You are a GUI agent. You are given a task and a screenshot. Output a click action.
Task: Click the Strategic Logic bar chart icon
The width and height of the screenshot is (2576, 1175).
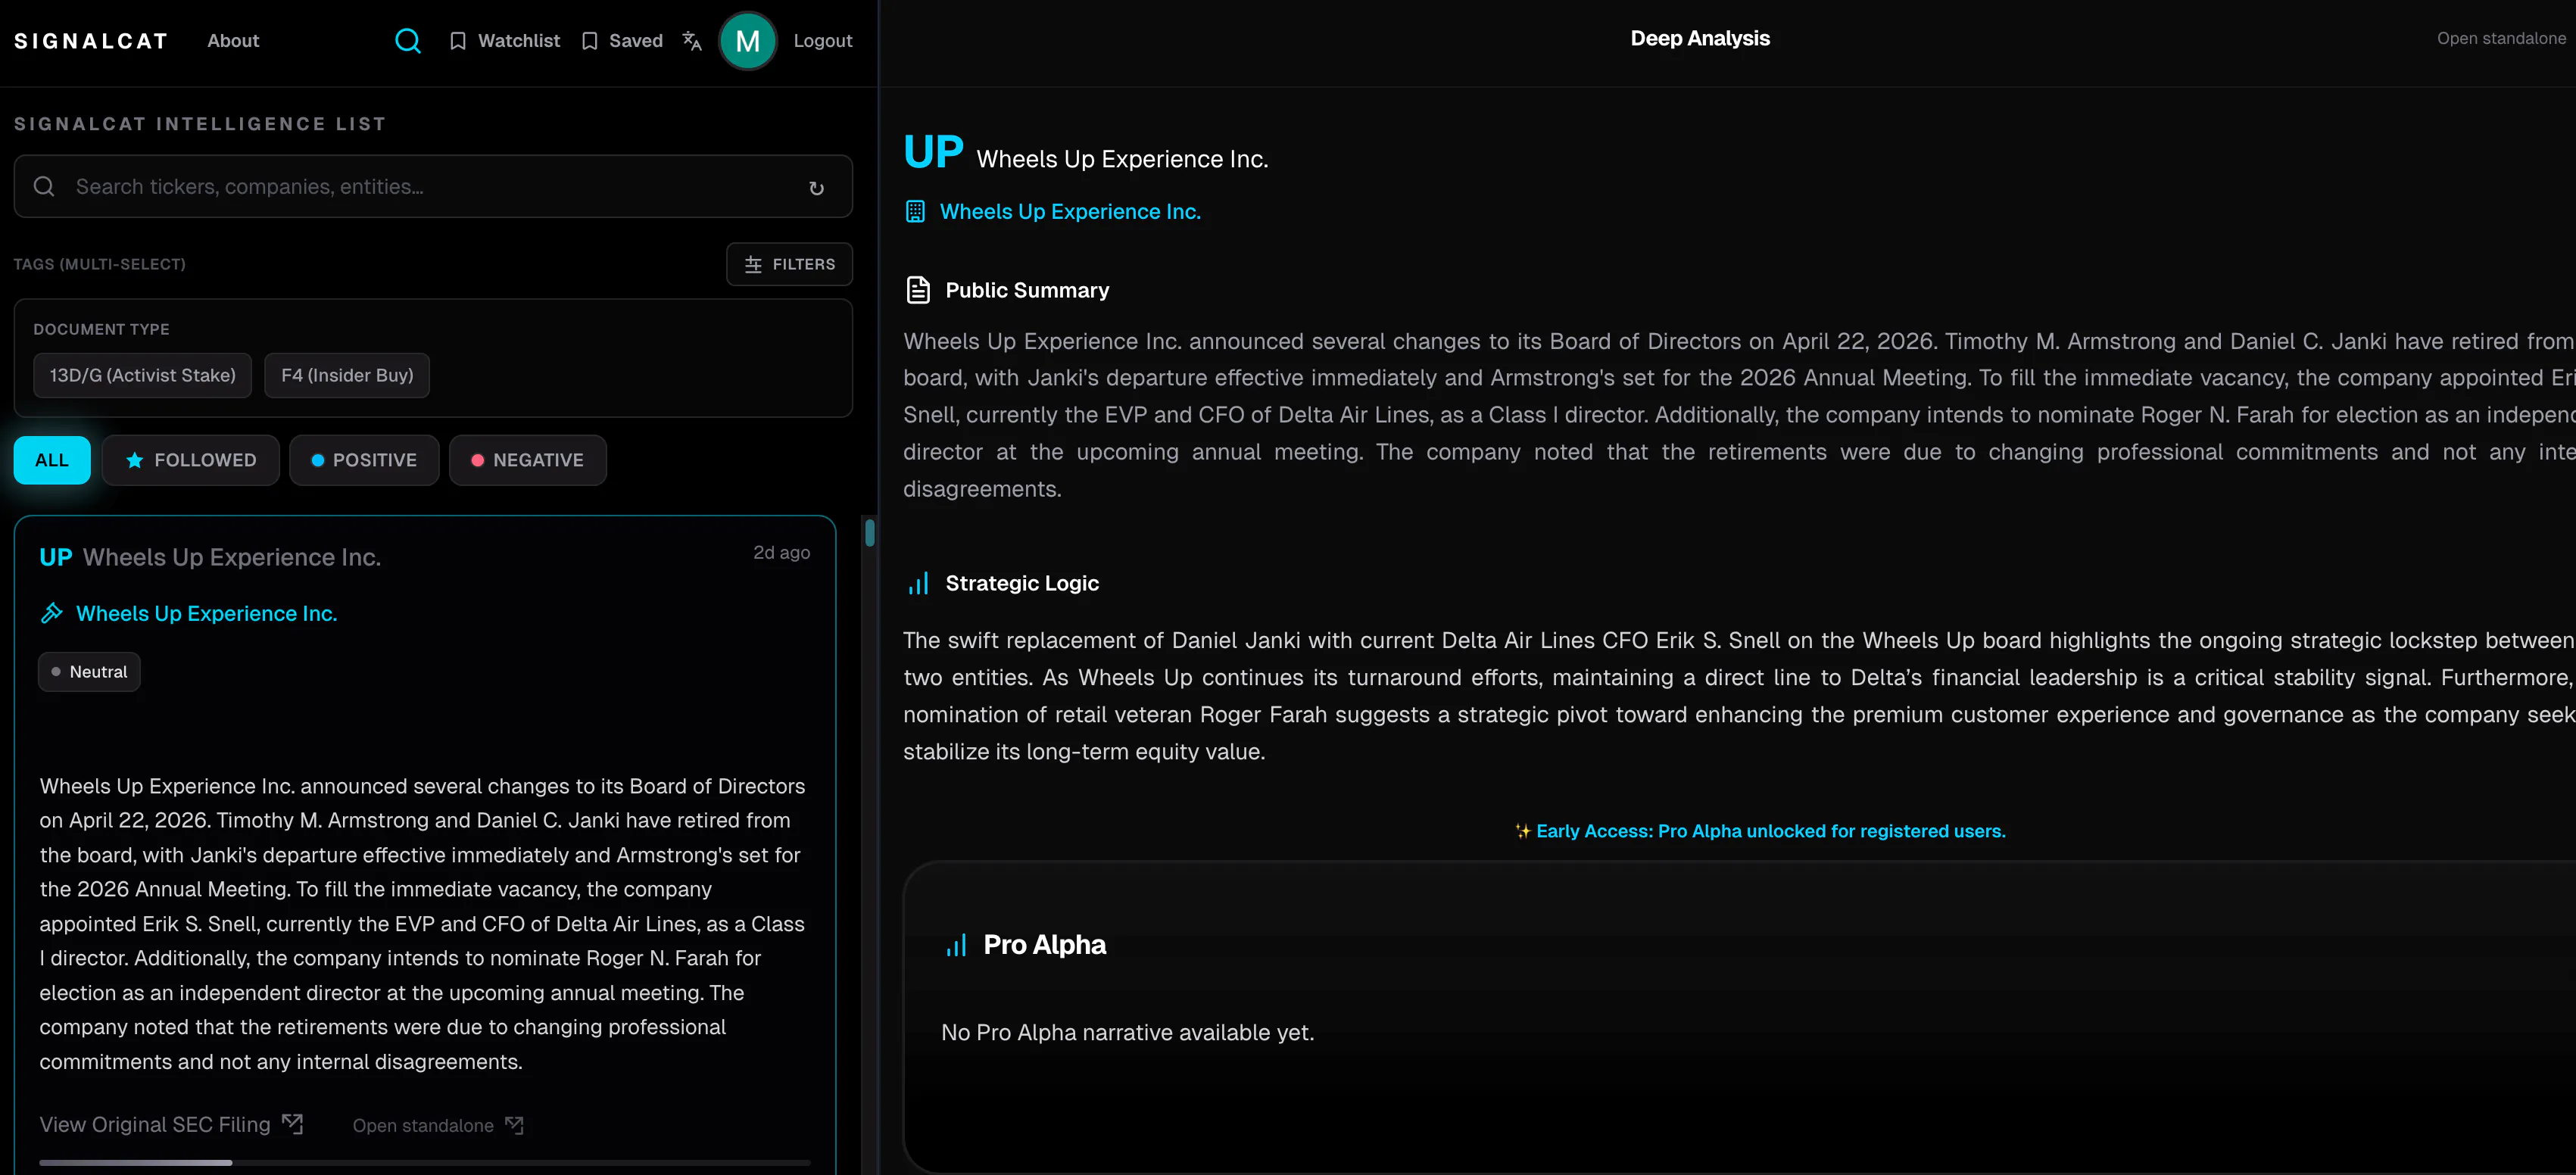(x=918, y=583)
